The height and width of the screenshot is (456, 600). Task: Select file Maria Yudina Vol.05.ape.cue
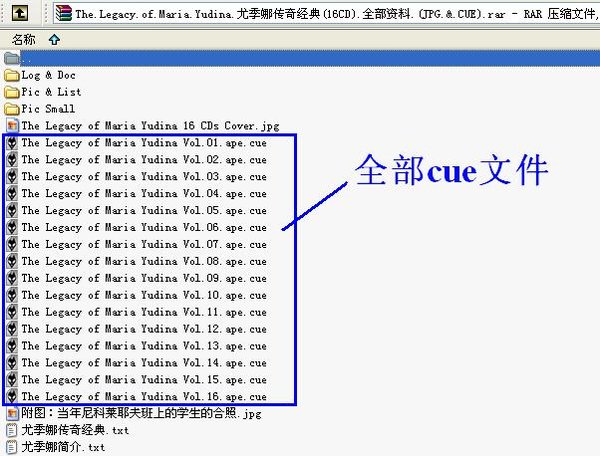144,211
